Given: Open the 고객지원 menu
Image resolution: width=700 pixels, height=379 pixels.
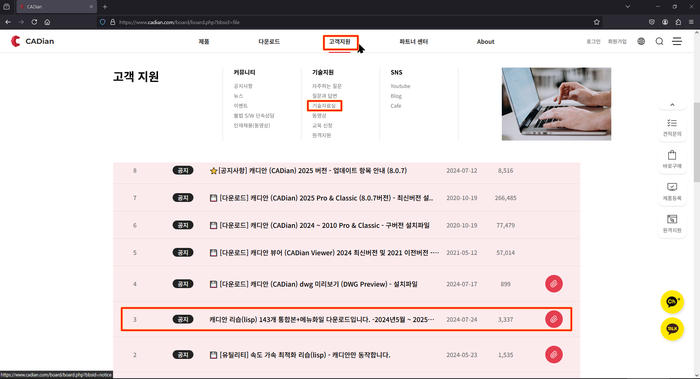Looking at the screenshot, I should [340, 42].
